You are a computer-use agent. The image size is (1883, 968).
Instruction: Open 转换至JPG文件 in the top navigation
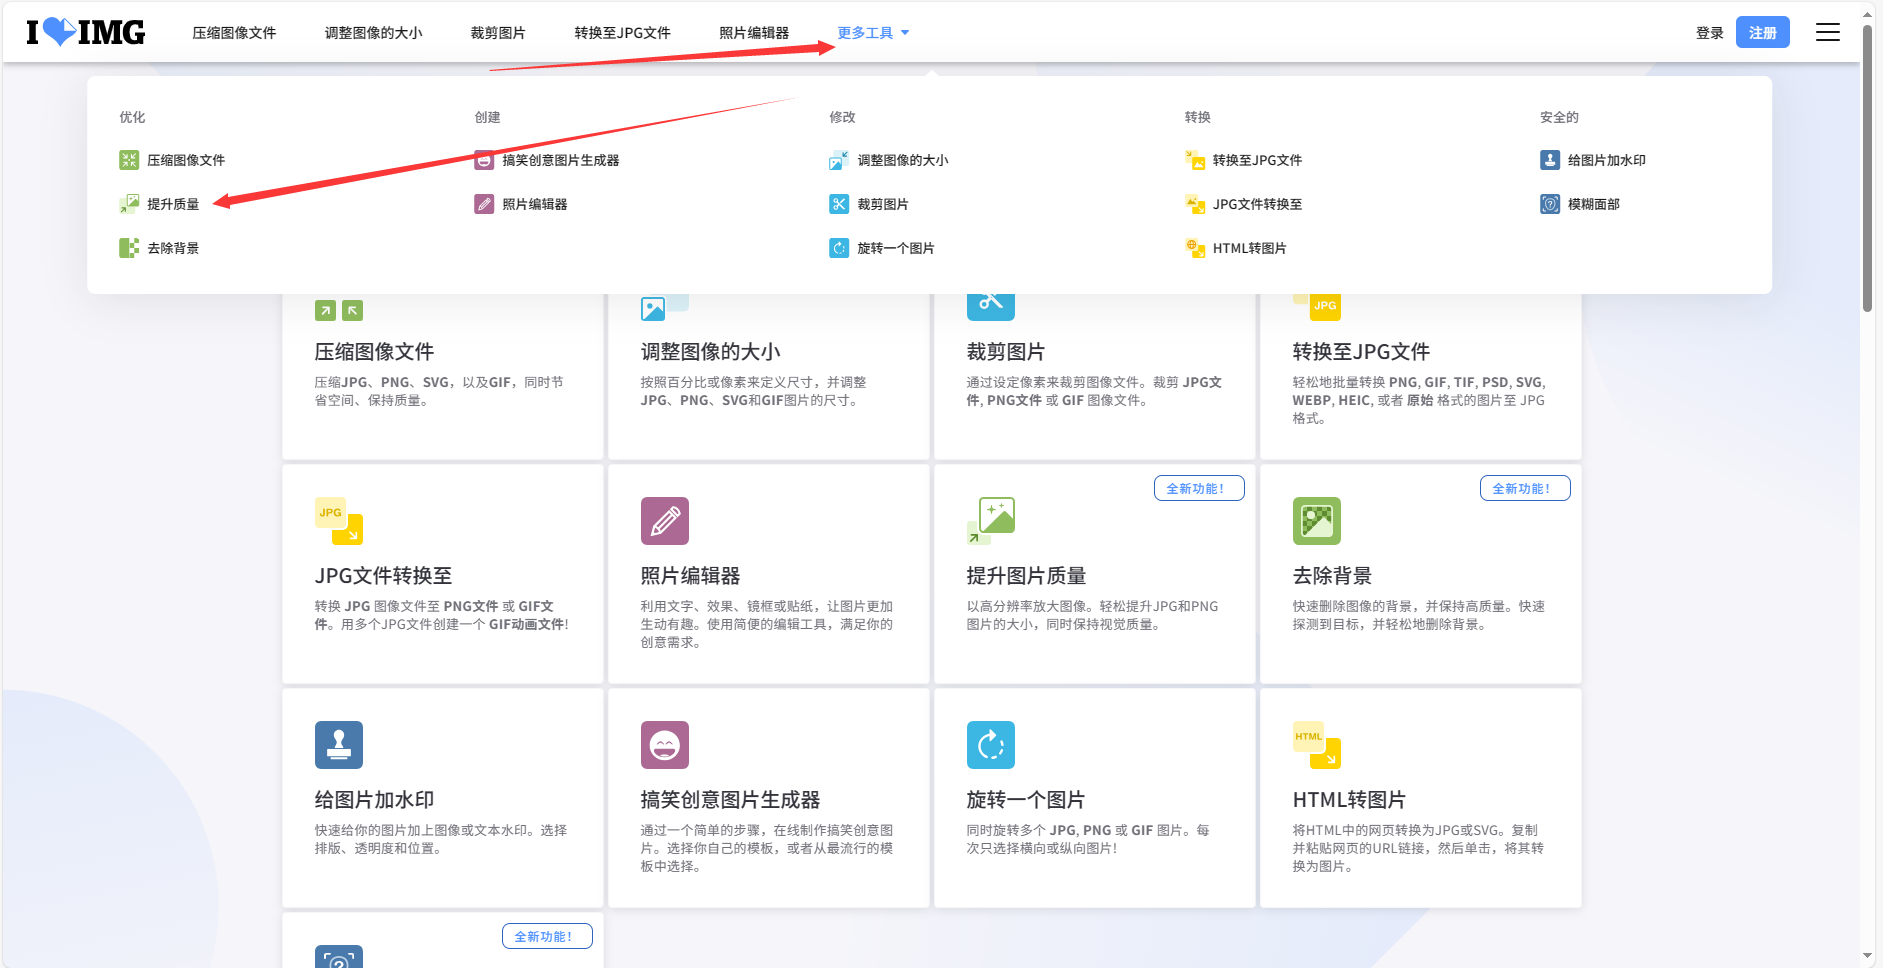coord(622,33)
